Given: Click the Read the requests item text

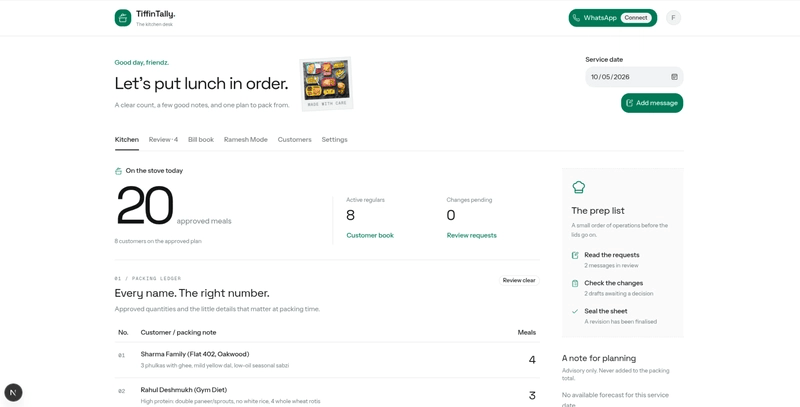Looking at the screenshot, I should 612,255.
